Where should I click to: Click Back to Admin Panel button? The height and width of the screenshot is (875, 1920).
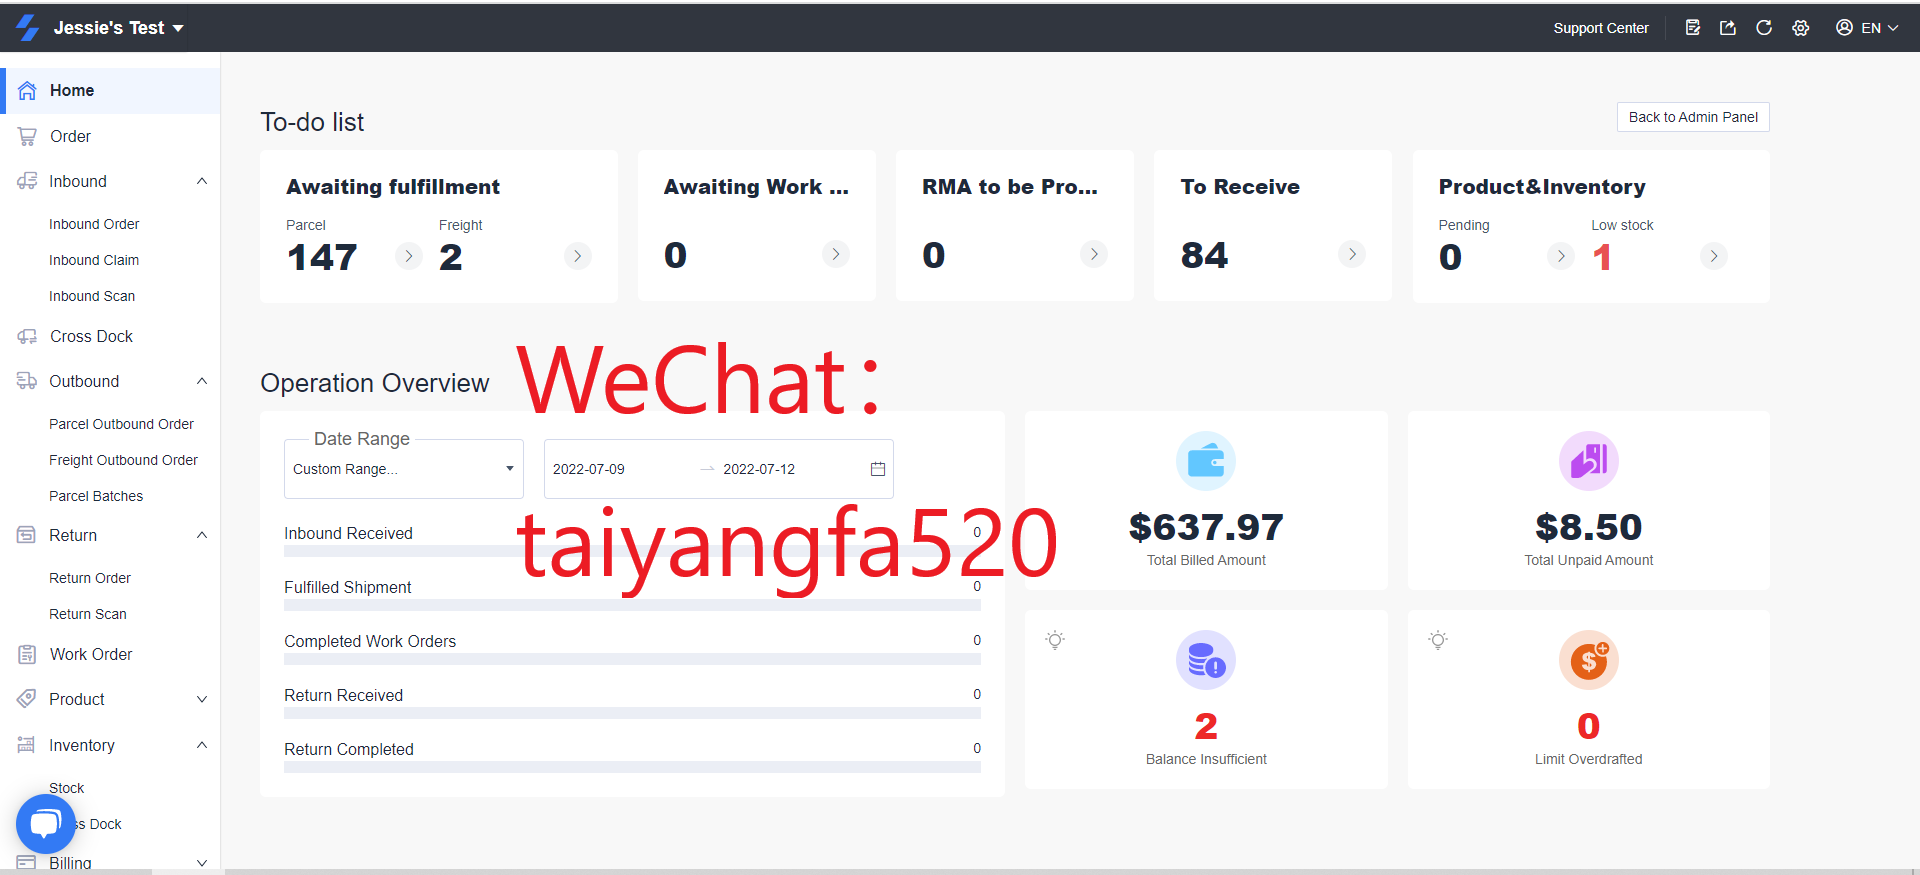point(1692,117)
